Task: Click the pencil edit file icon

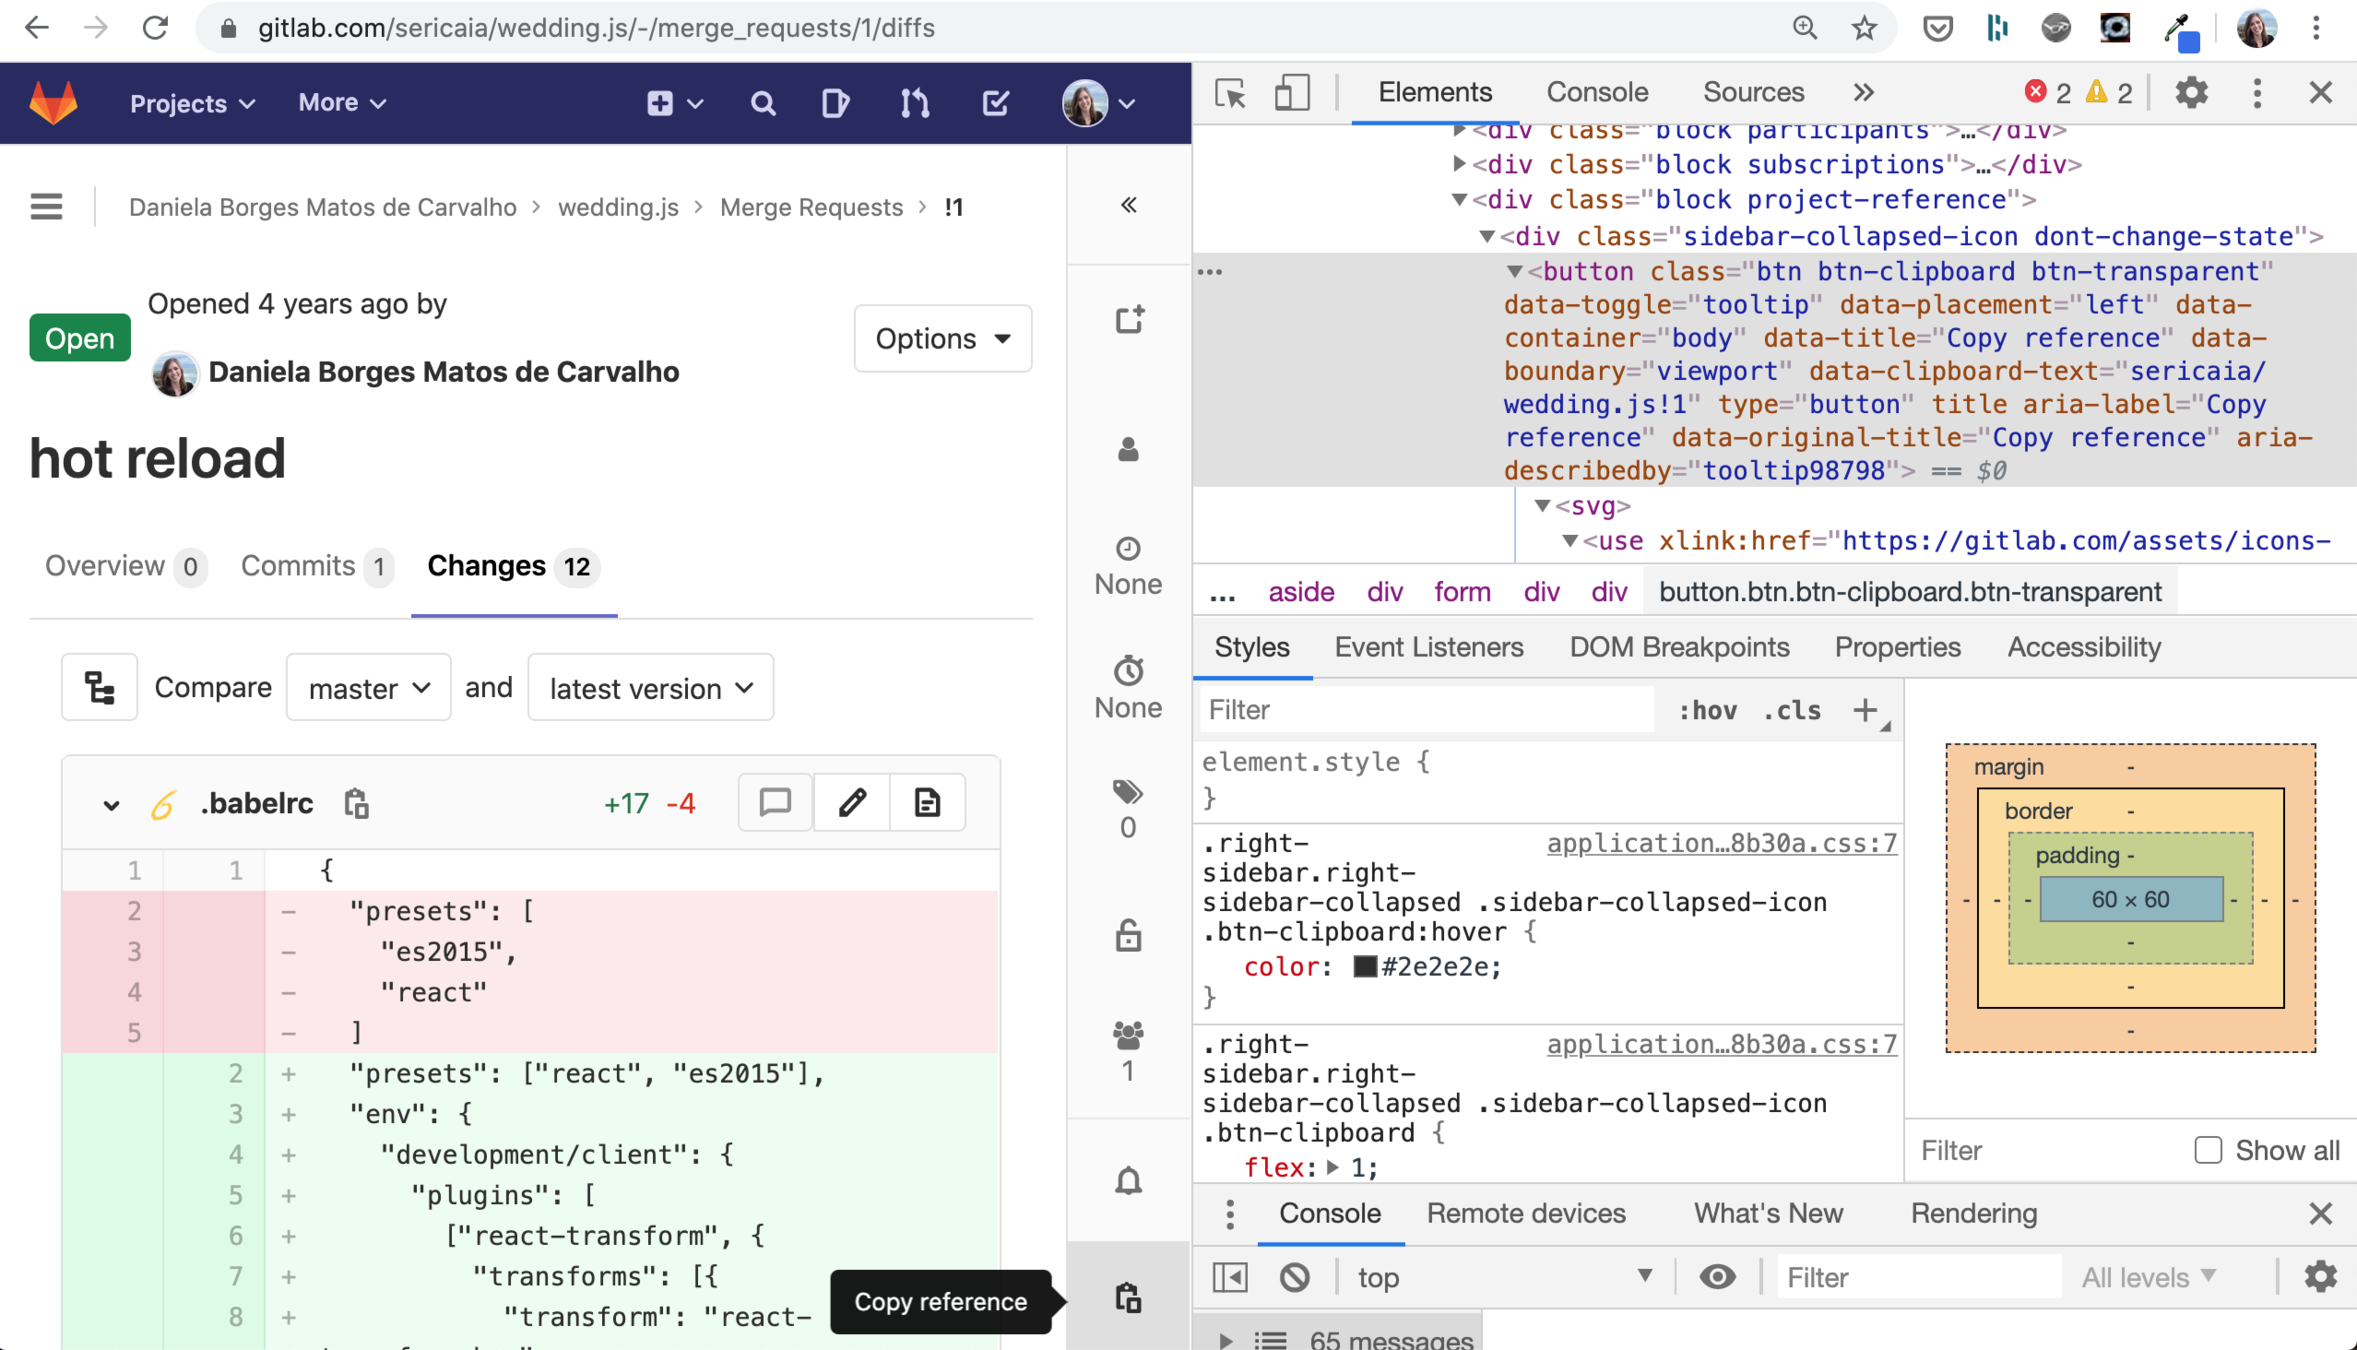Action: [852, 803]
